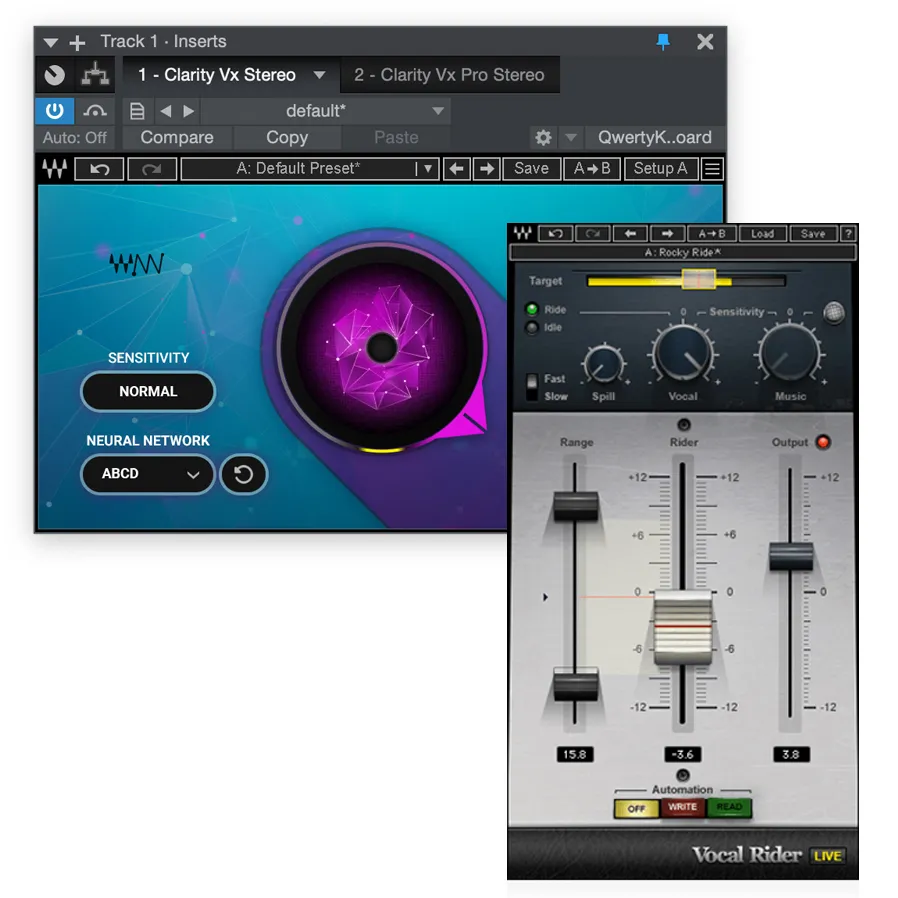898x898 pixels.
Task: Set Automation to READ
Action: [x=729, y=808]
